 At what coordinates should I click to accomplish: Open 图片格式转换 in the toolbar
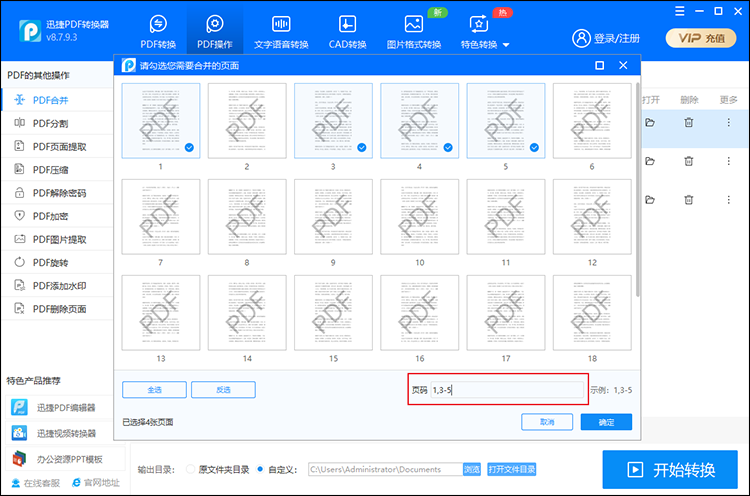coord(414,32)
